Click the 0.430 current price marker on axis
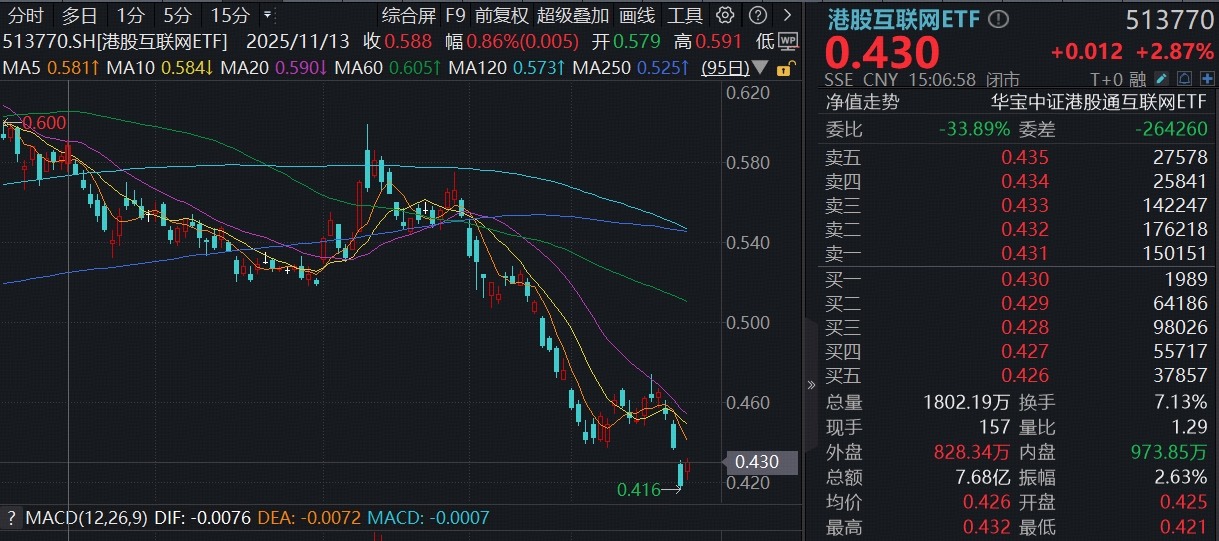1219x541 pixels. pos(756,462)
